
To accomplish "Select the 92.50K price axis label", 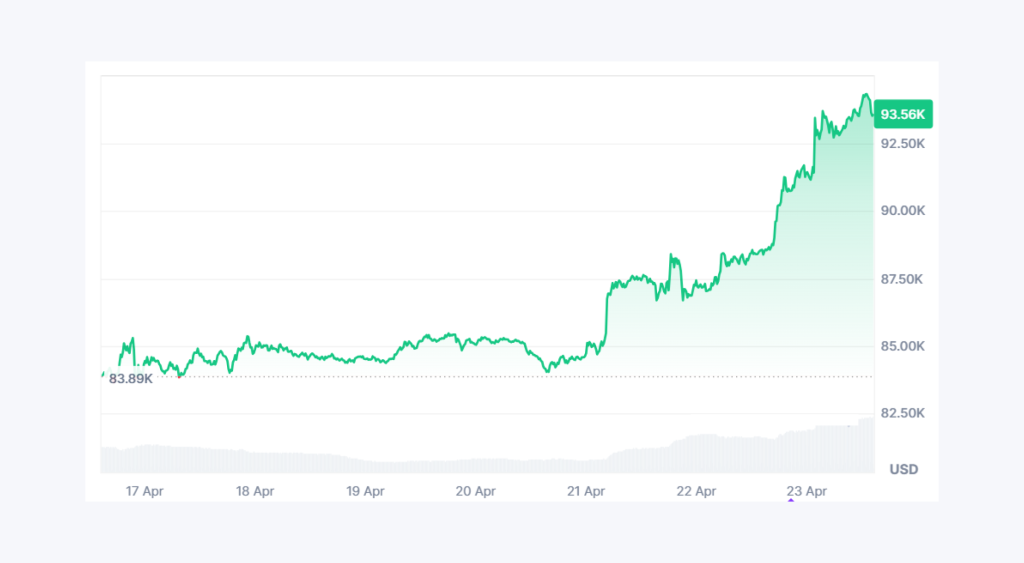I will tap(903, 144).
